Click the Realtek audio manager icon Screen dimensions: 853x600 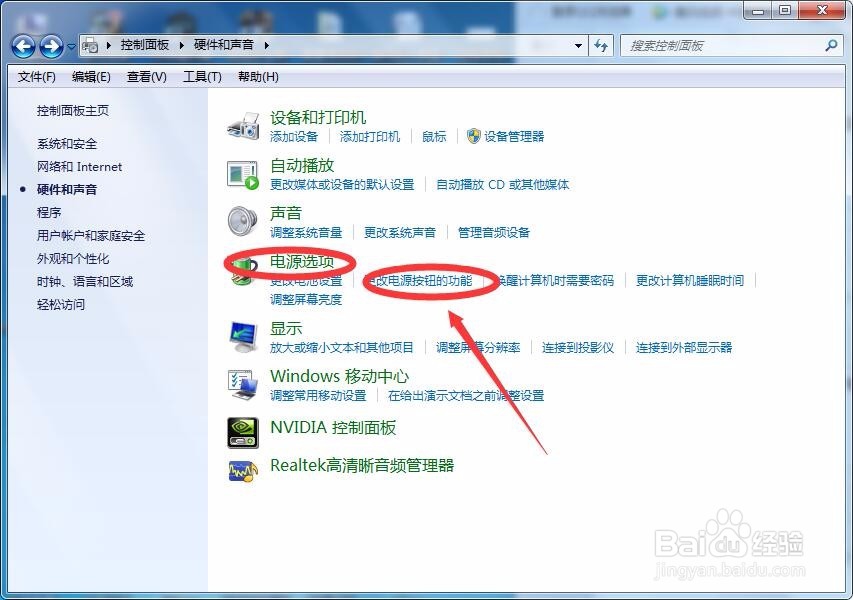pyautogui.click(x=243, y=471)
